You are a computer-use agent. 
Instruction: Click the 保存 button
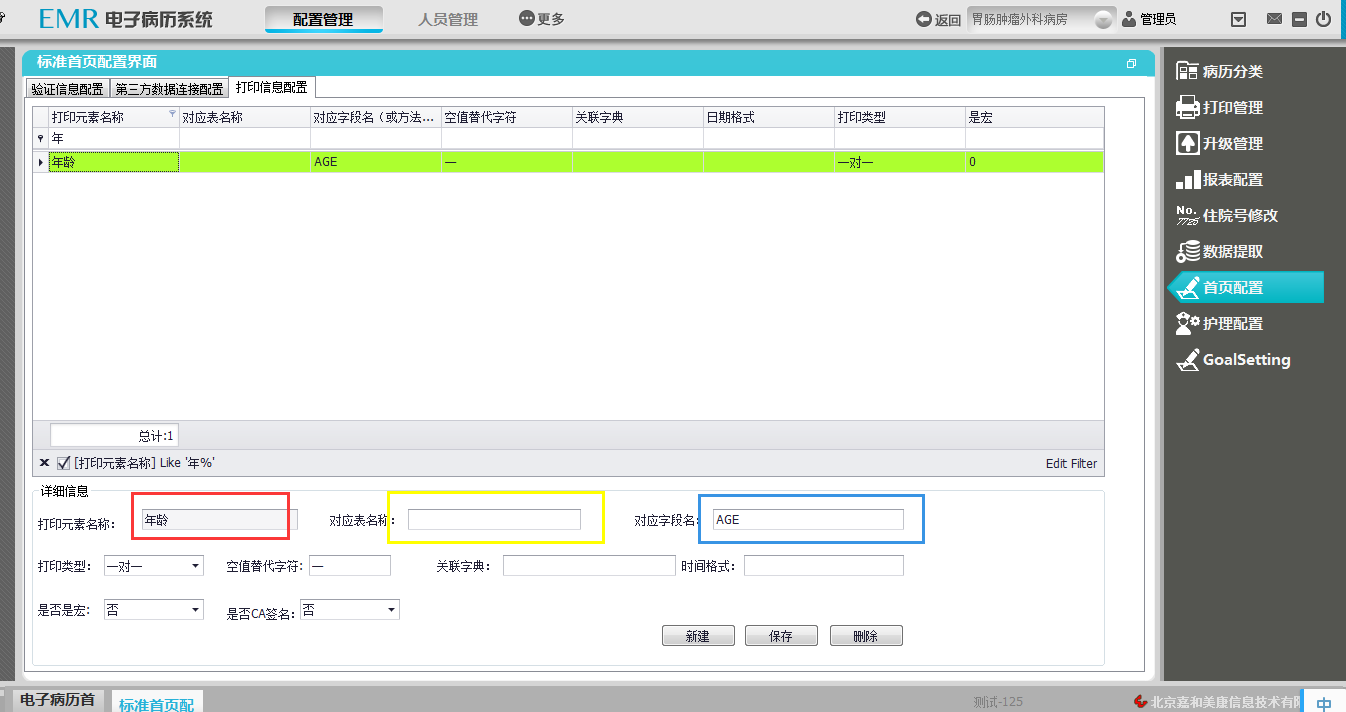click(x=781, y=636)
